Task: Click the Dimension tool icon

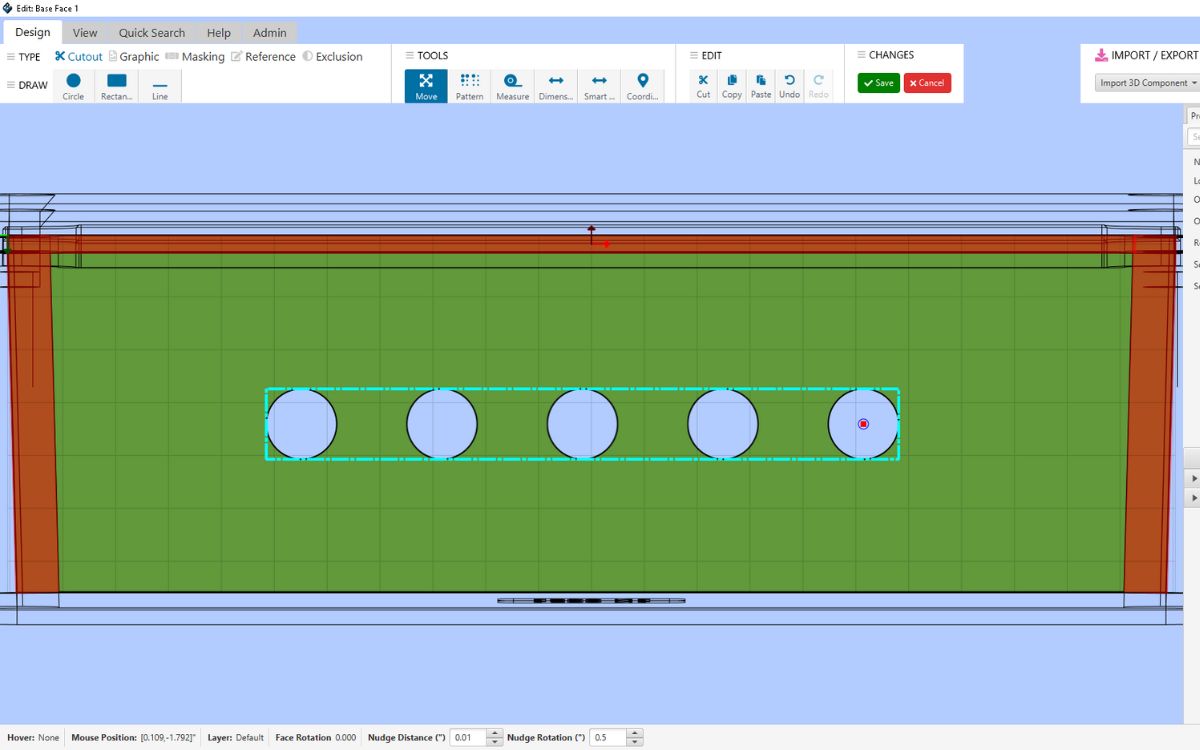Action: pyautogui.click(x=556, y=86)
